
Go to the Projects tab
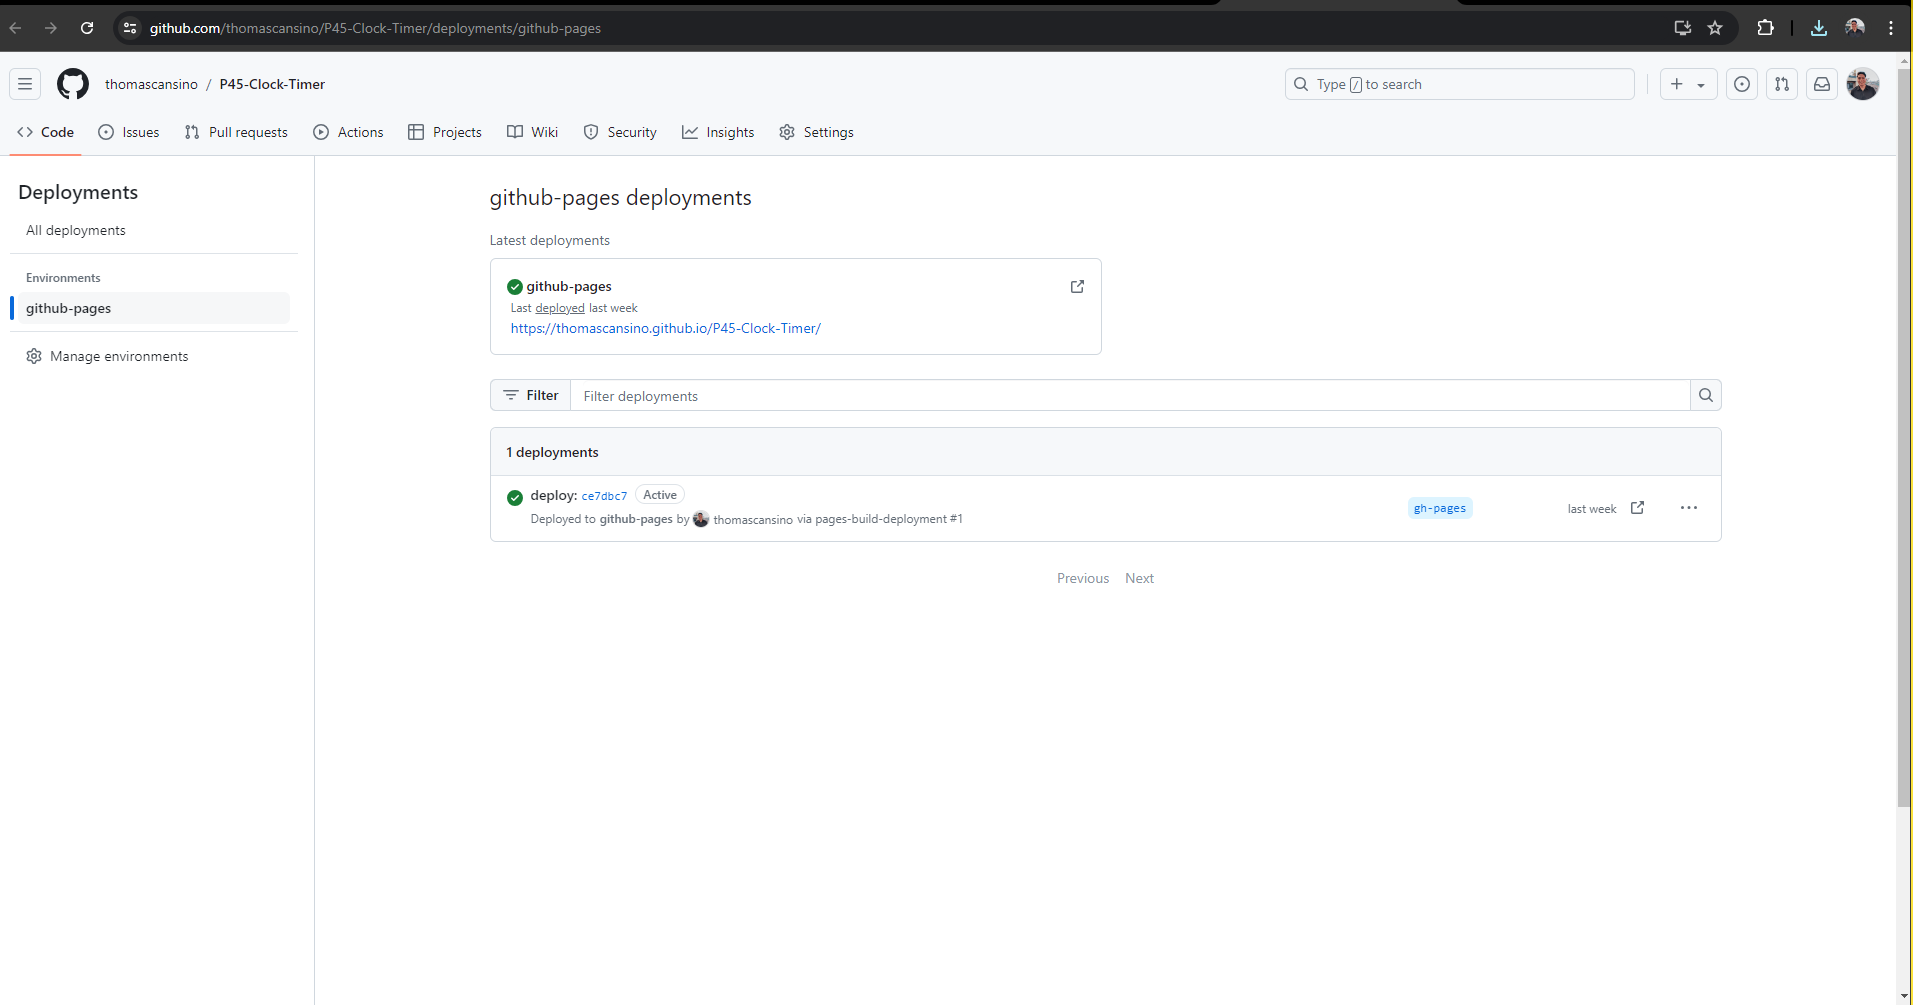445,132
